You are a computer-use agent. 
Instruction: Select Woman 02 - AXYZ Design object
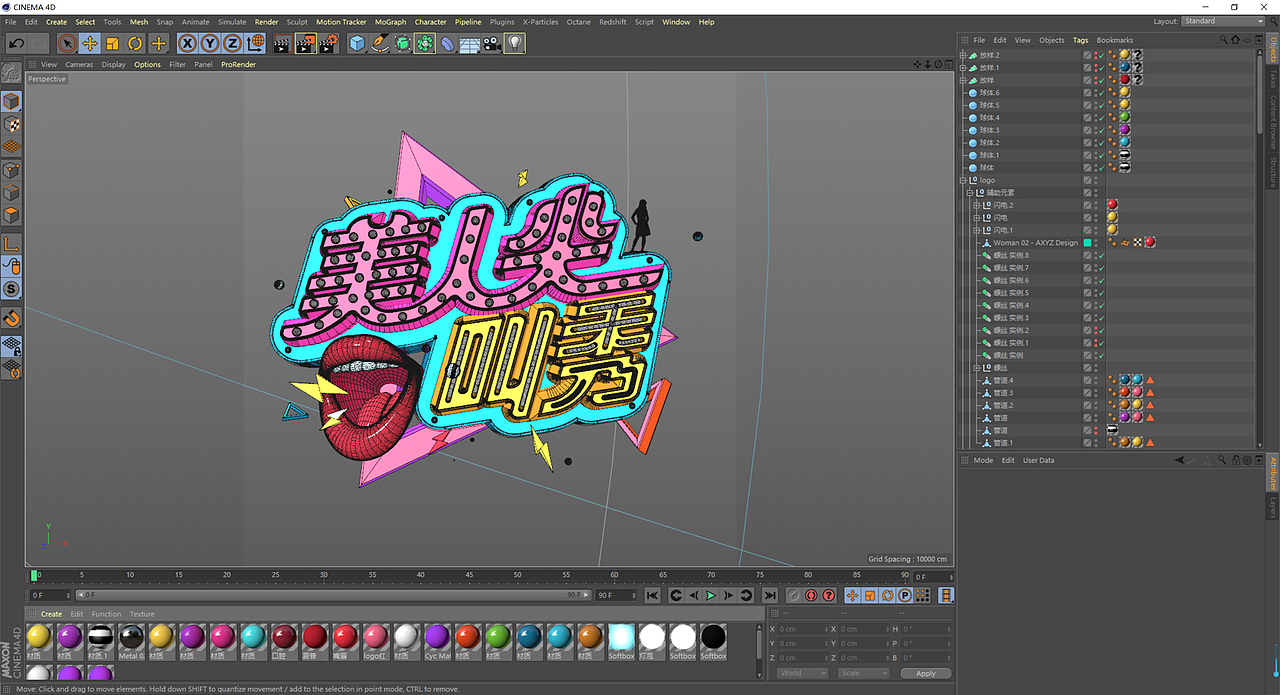[x=1035, y=243]
